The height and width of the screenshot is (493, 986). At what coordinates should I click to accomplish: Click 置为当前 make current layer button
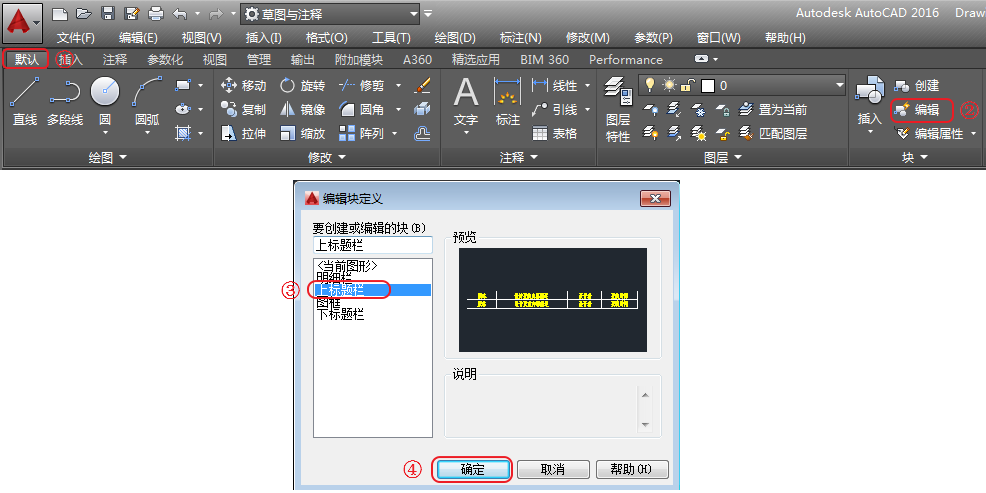click(773, 109)
